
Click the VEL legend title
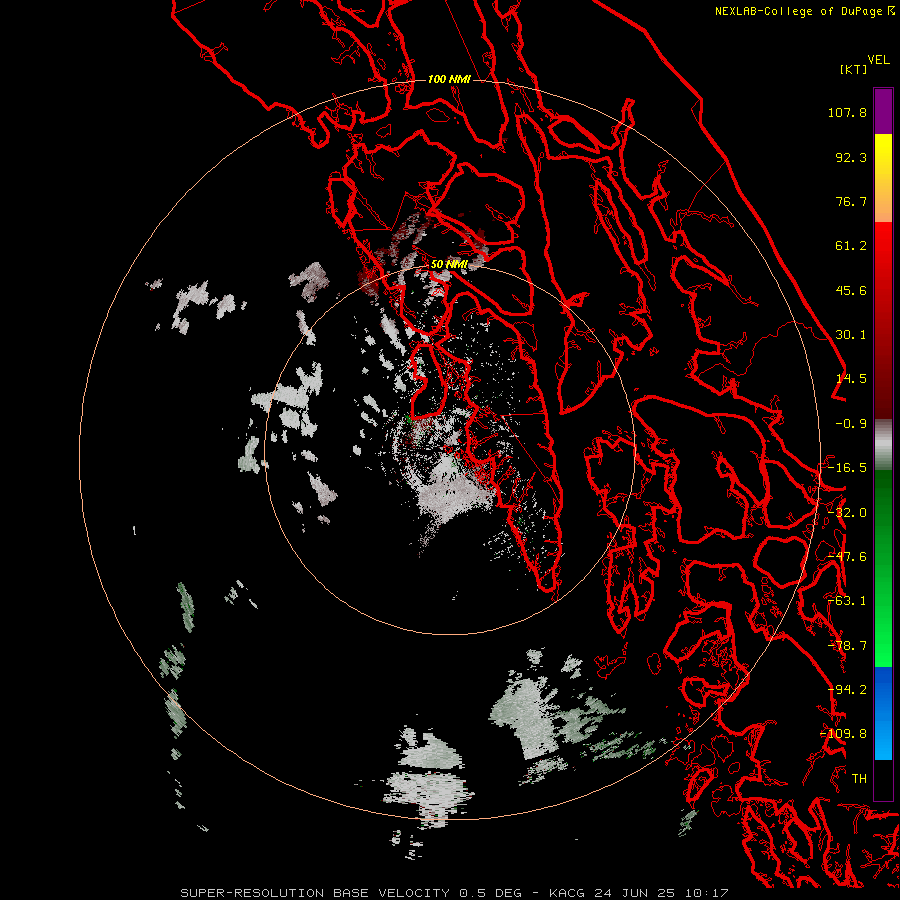[878, 60]
